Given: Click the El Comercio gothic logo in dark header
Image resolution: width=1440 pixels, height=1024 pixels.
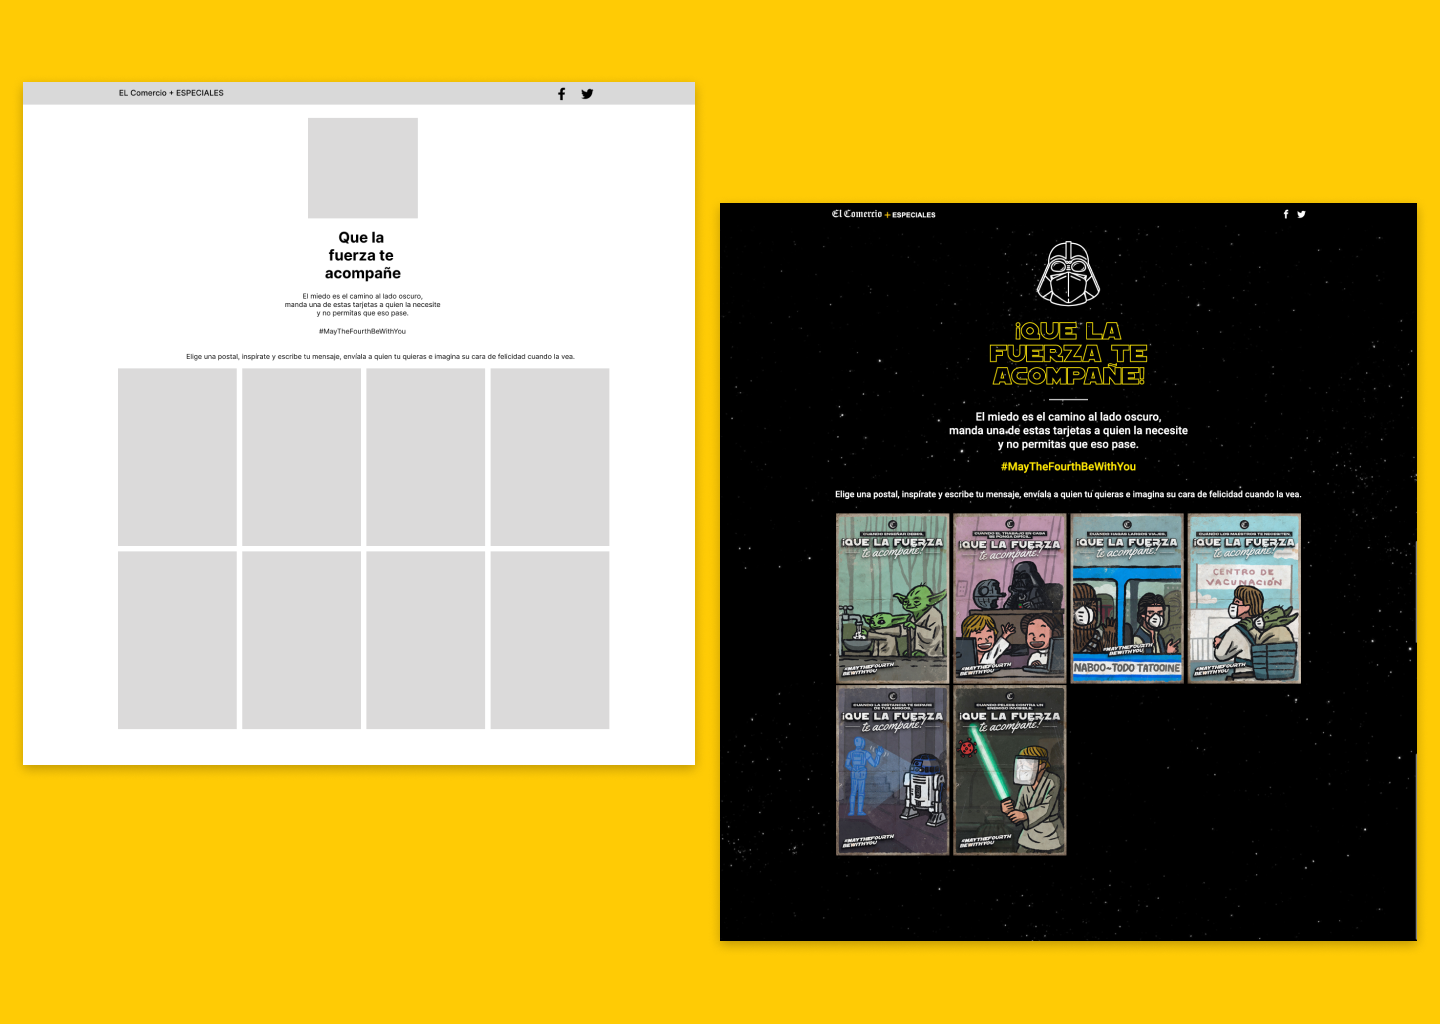Looking at the screenshot, I should pyautogui.click(x=857, y=214).
